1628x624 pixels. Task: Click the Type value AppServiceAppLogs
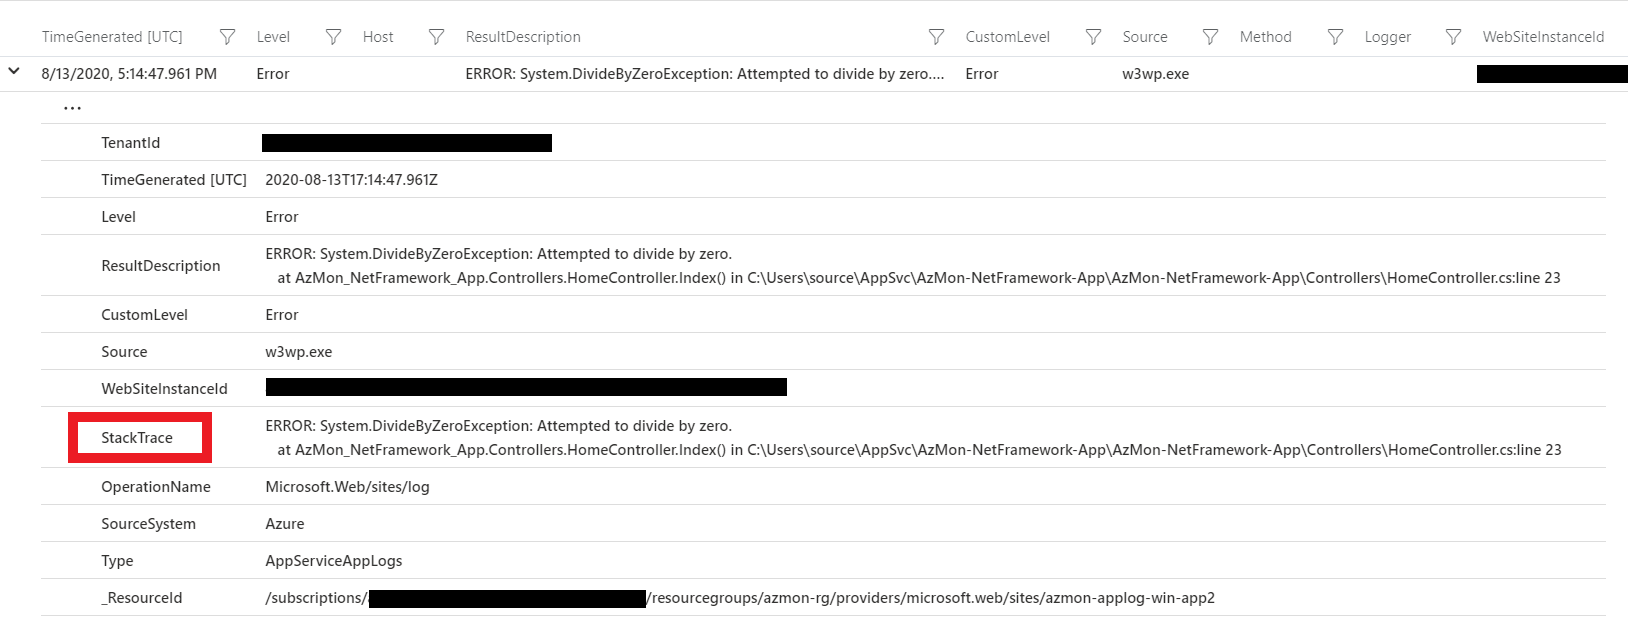click(x=334, y=561)
